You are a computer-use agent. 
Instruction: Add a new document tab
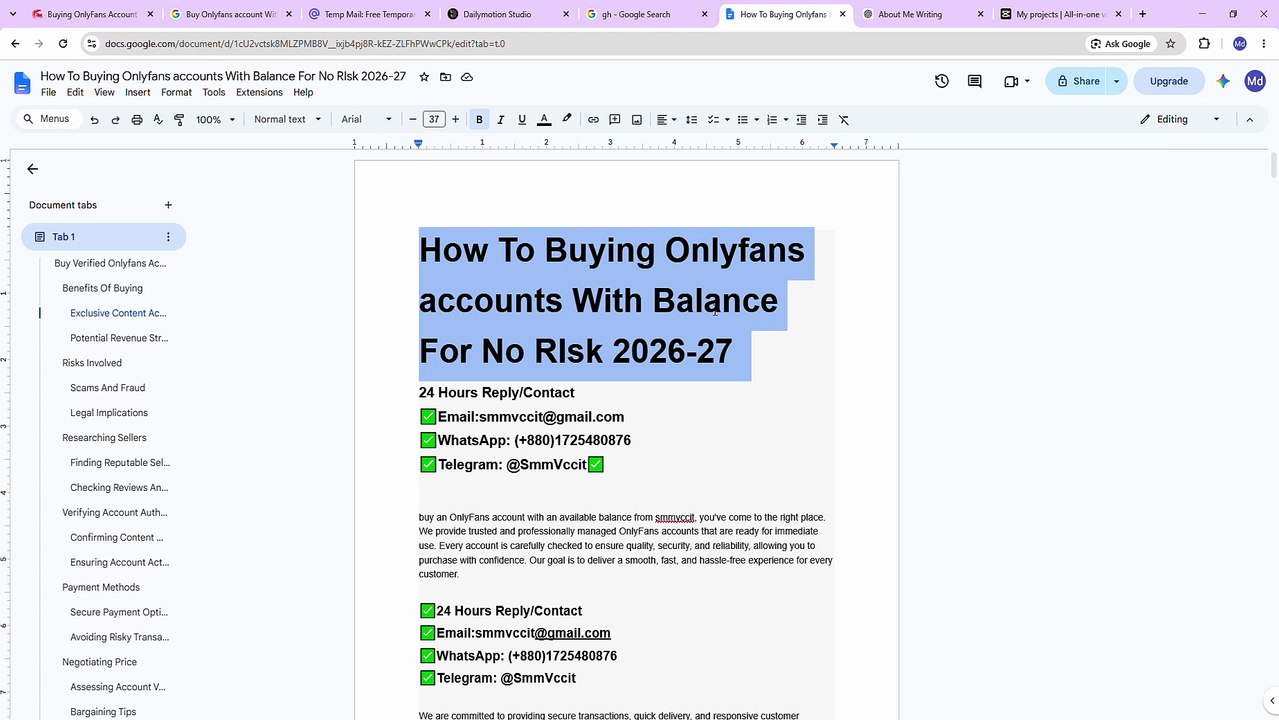coord(168,205)
